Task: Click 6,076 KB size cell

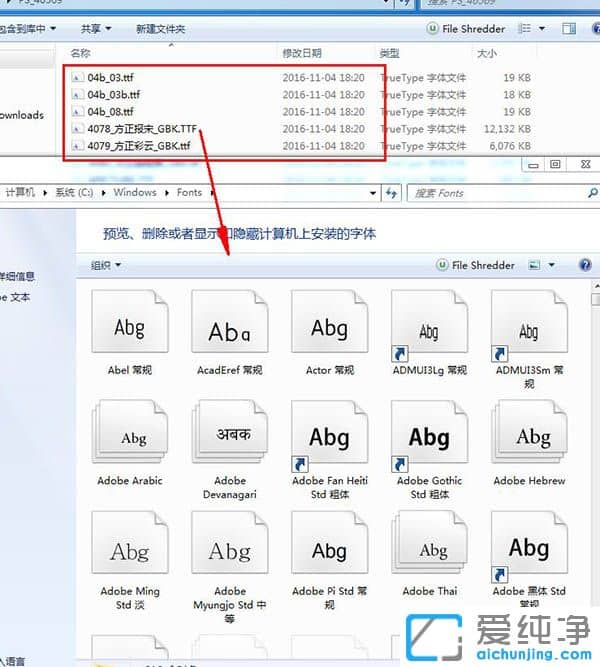Action: 510,146
